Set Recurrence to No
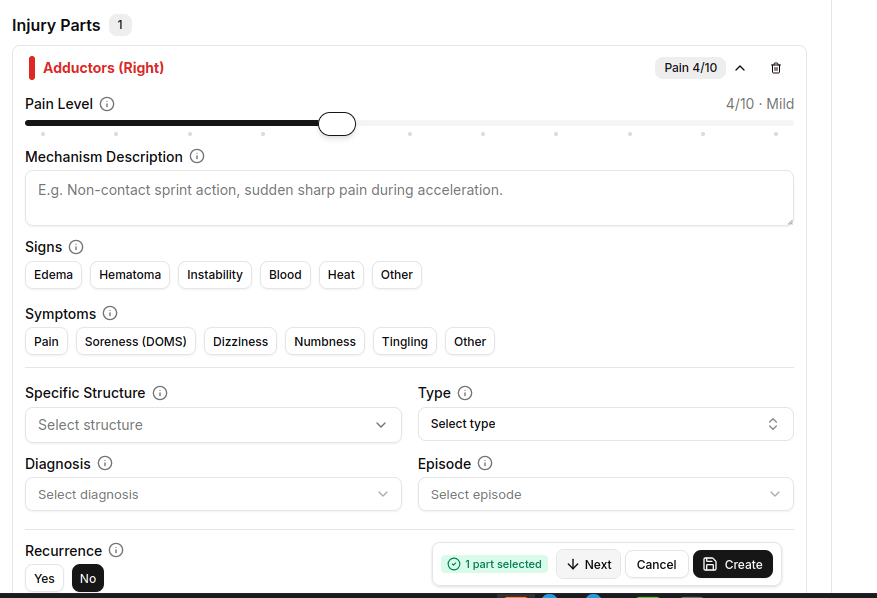 [88, 578]
